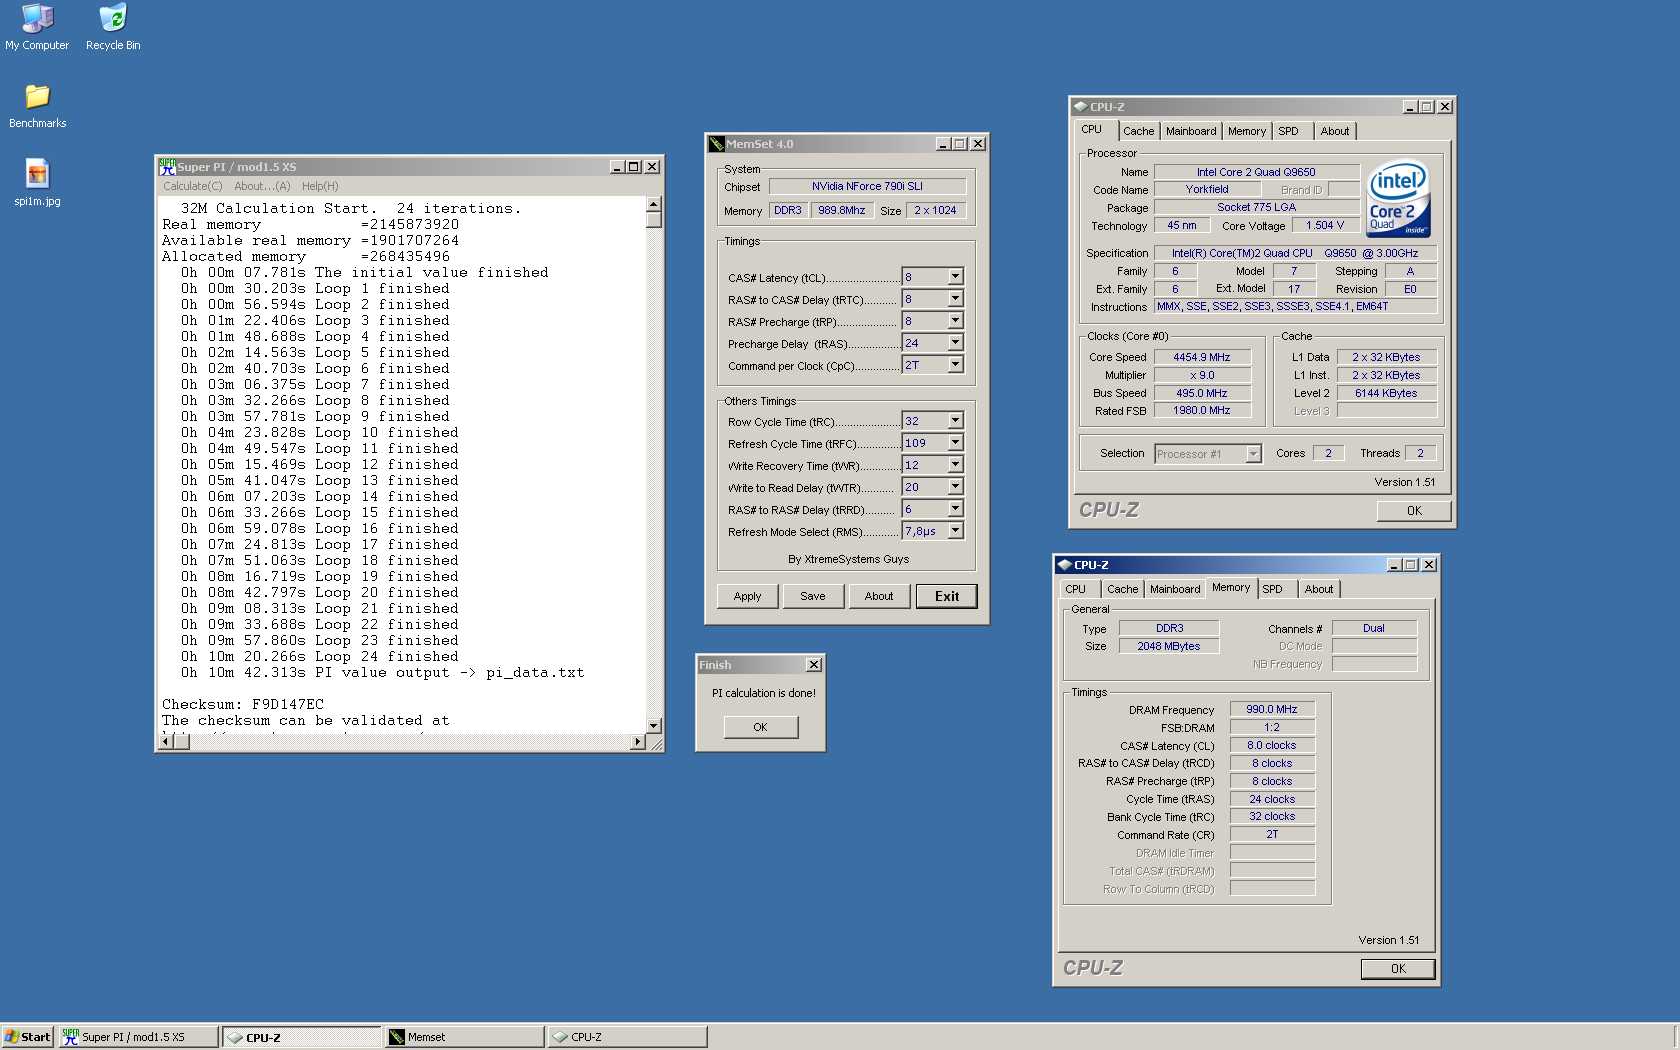Click Exit button in MemSet
Viewport: 1680px width, 1050px height.
pos(946,596)
